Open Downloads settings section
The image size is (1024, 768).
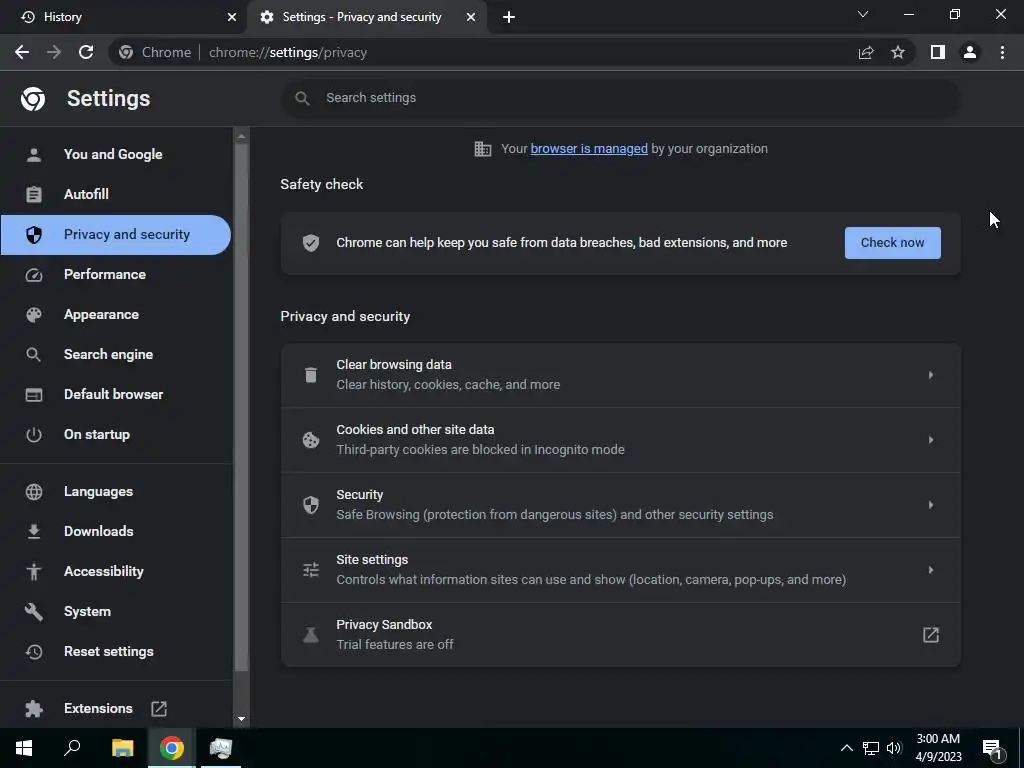[116, 531]
